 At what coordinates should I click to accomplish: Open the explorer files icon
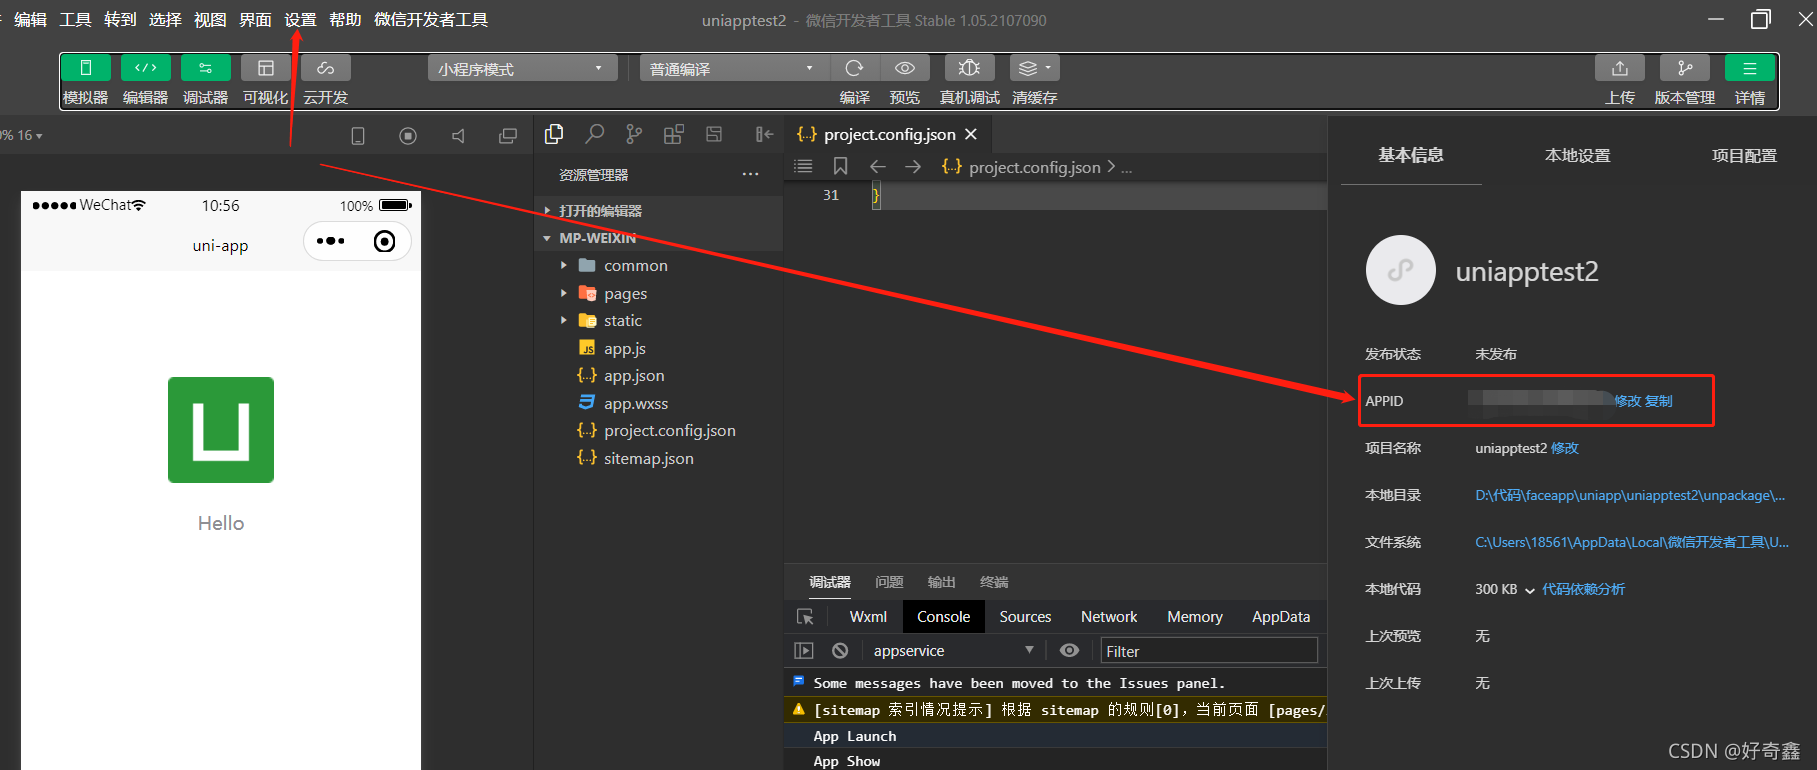554,134
